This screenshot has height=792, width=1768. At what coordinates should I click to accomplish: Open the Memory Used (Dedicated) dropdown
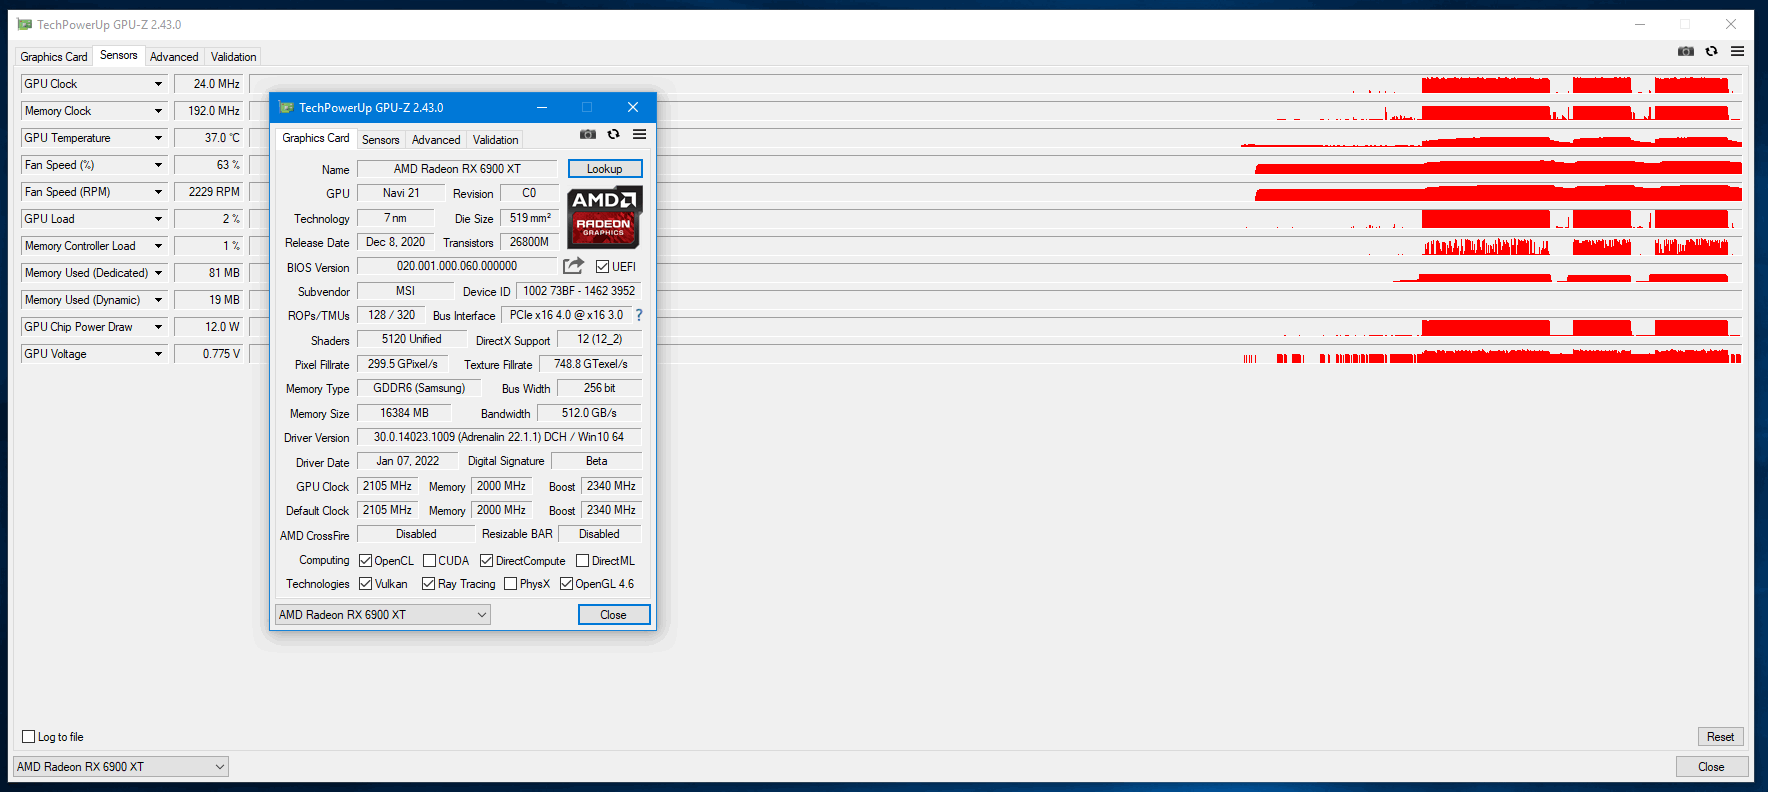point(158,273)
